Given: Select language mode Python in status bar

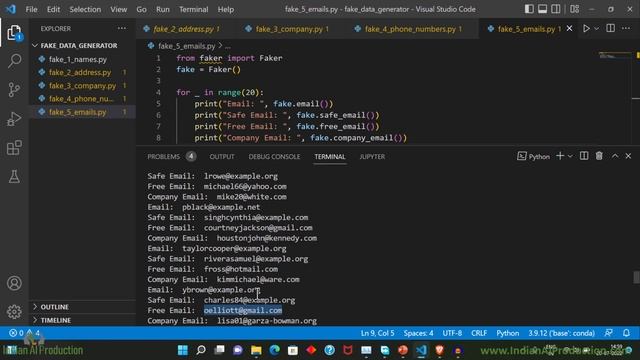Looking at the screenshot, I should (x=507, y=333).
